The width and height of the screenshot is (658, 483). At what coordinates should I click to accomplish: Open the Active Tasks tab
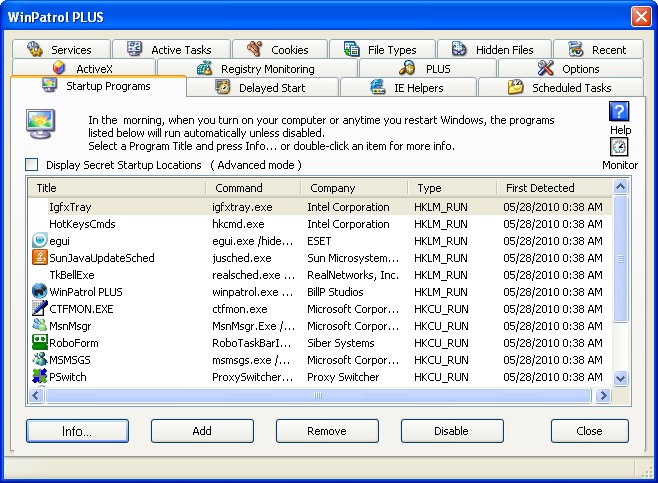(x=172, y=49)
